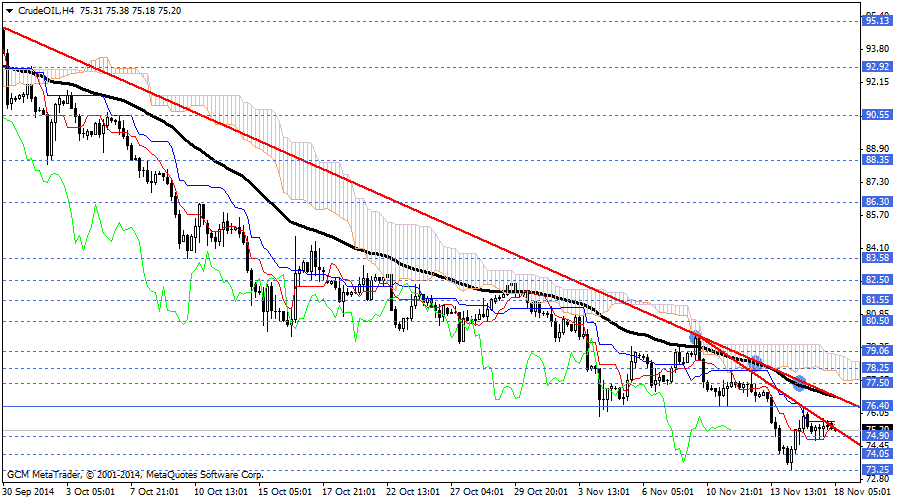Image resolution: width=900 pixels, height=500 pixels.
Task: Select the 92.92 price level label
Action: [x=878, y=67]
